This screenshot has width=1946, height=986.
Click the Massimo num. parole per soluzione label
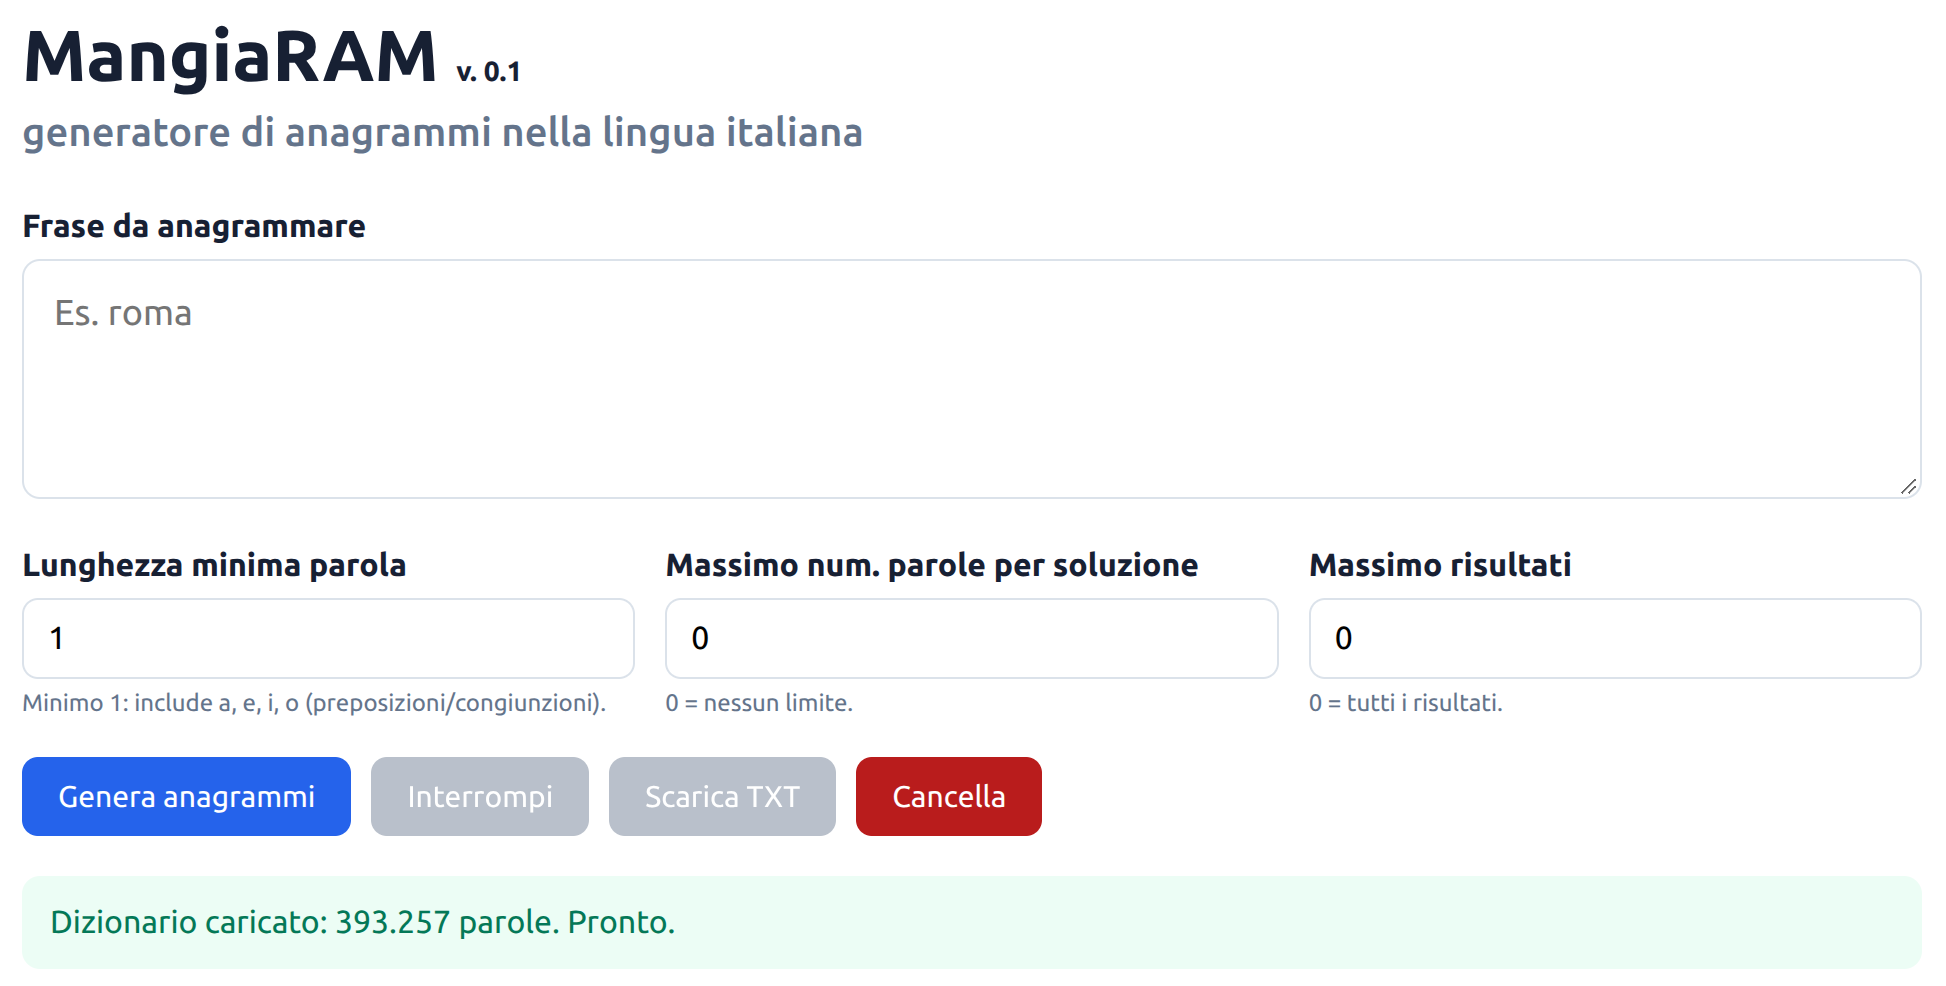[932, 565]
